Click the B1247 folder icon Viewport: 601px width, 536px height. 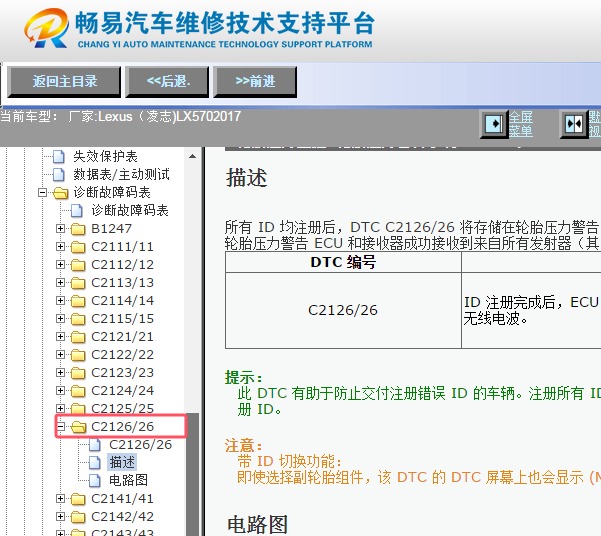78,229
